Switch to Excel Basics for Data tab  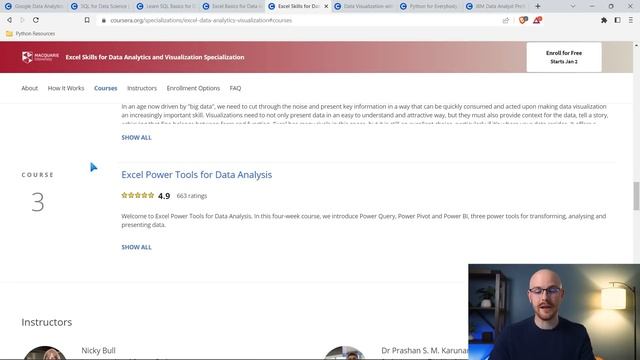pyautogui.click(x=232, y=6)
